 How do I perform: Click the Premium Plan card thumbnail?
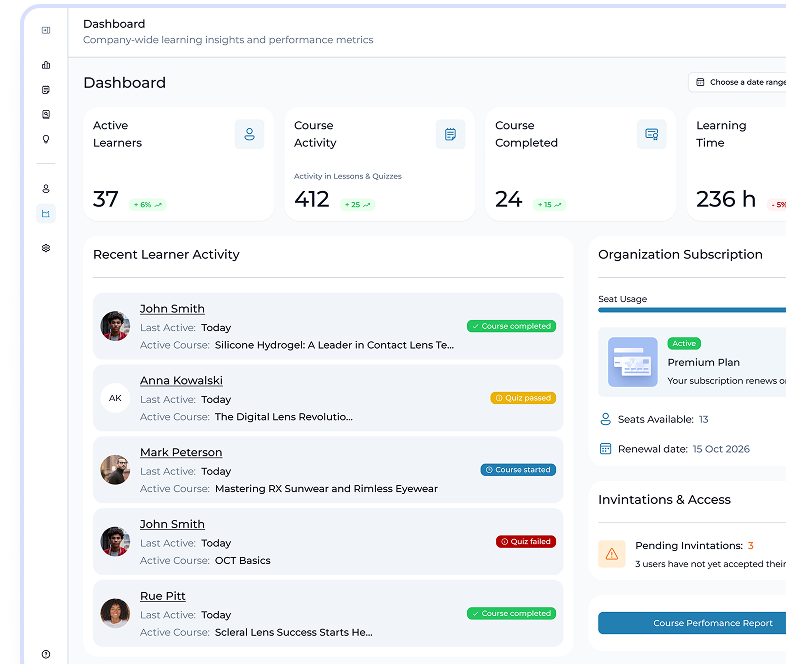[632, 362]
